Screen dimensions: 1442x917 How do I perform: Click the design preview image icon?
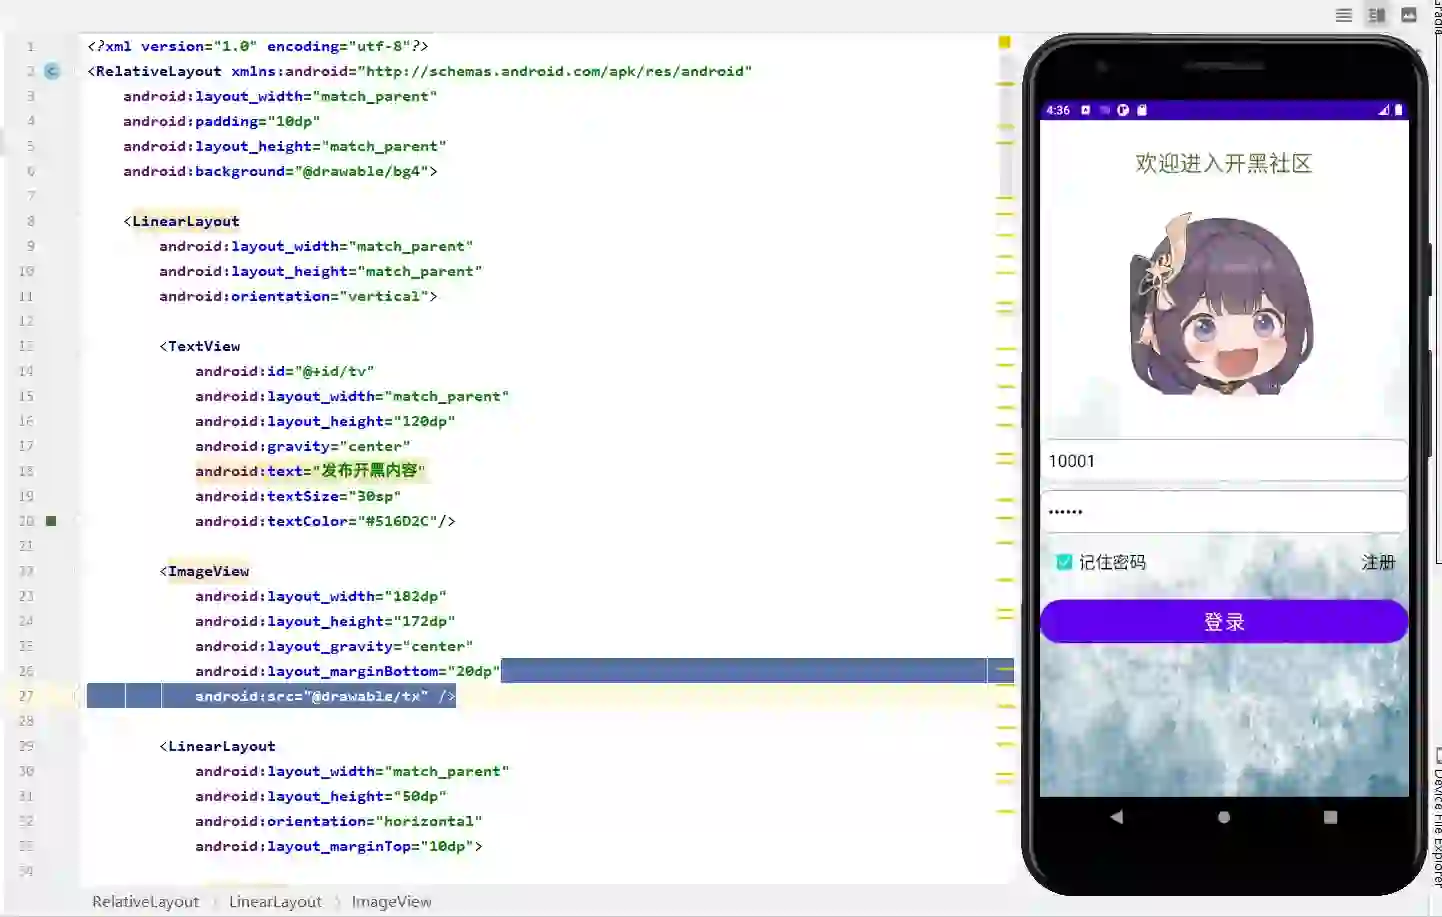pos(1409,15)
